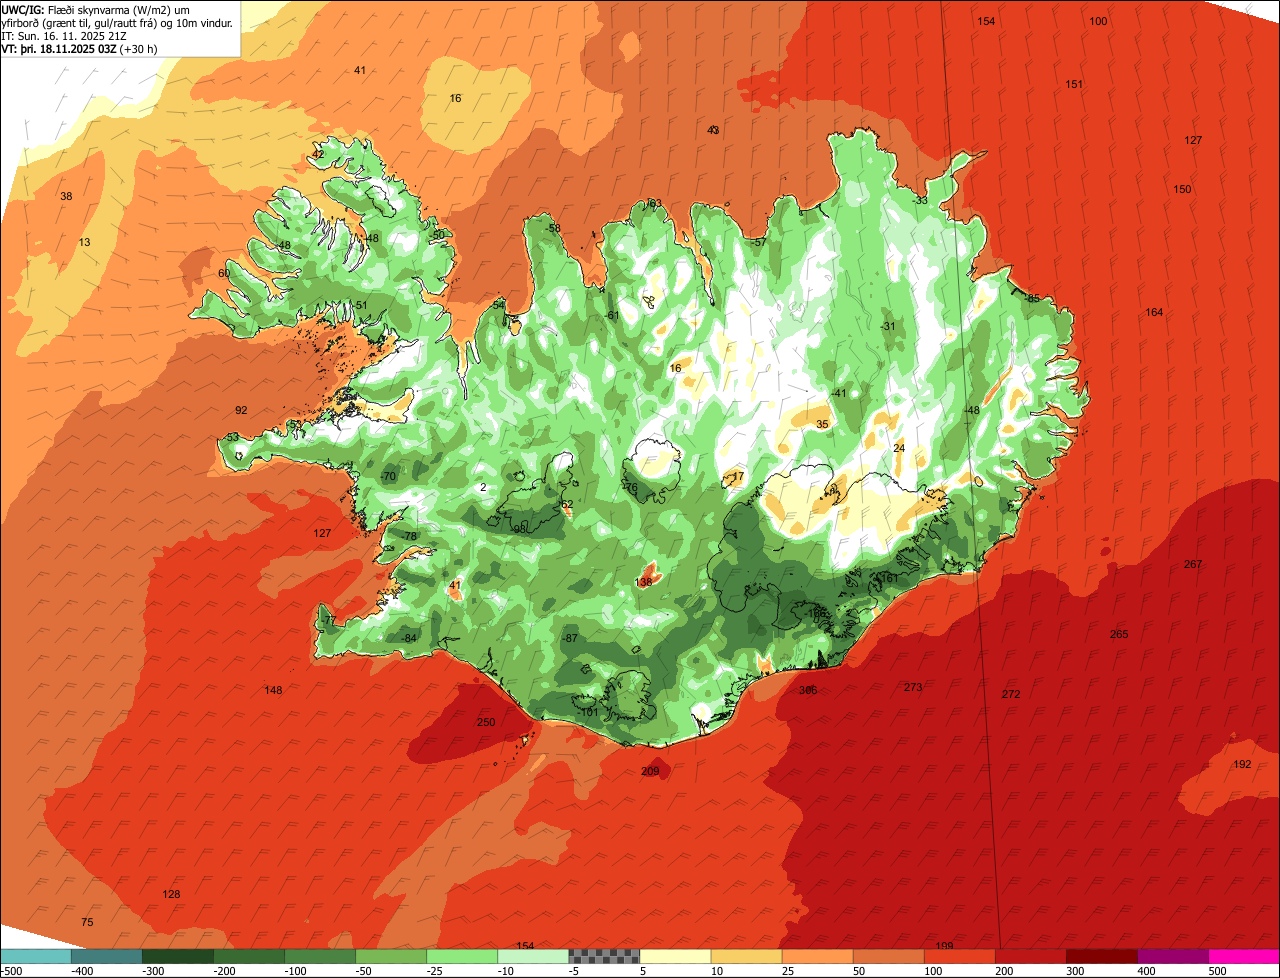Click the flux value 148 southwest of Iceland
This screenshot has height=978, width=1280.
pos(273,690)
